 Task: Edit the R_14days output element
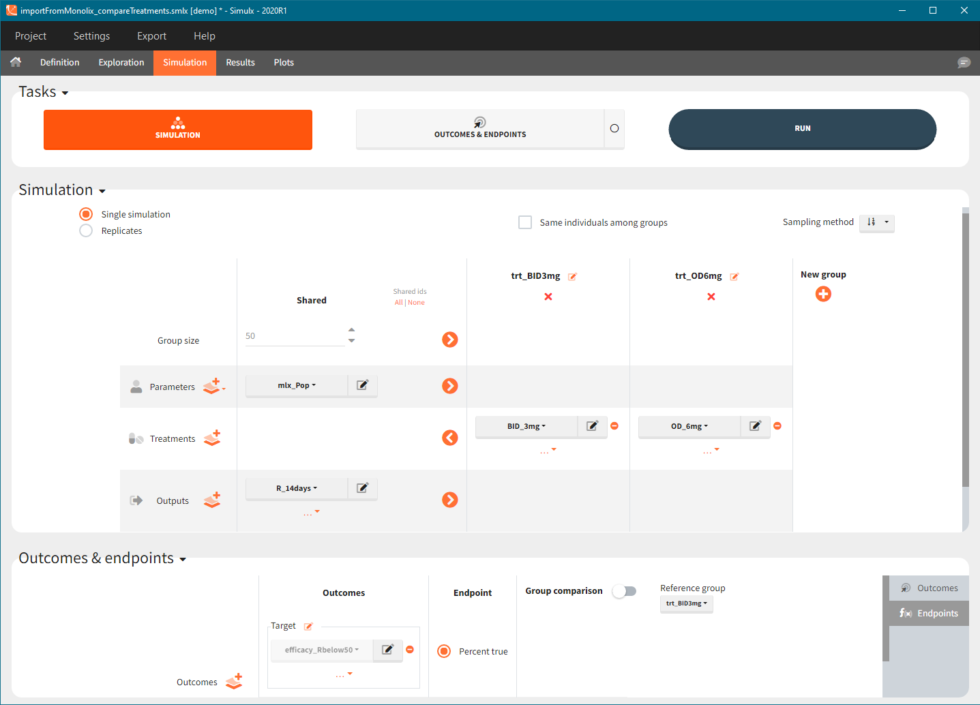click(362, 488)
